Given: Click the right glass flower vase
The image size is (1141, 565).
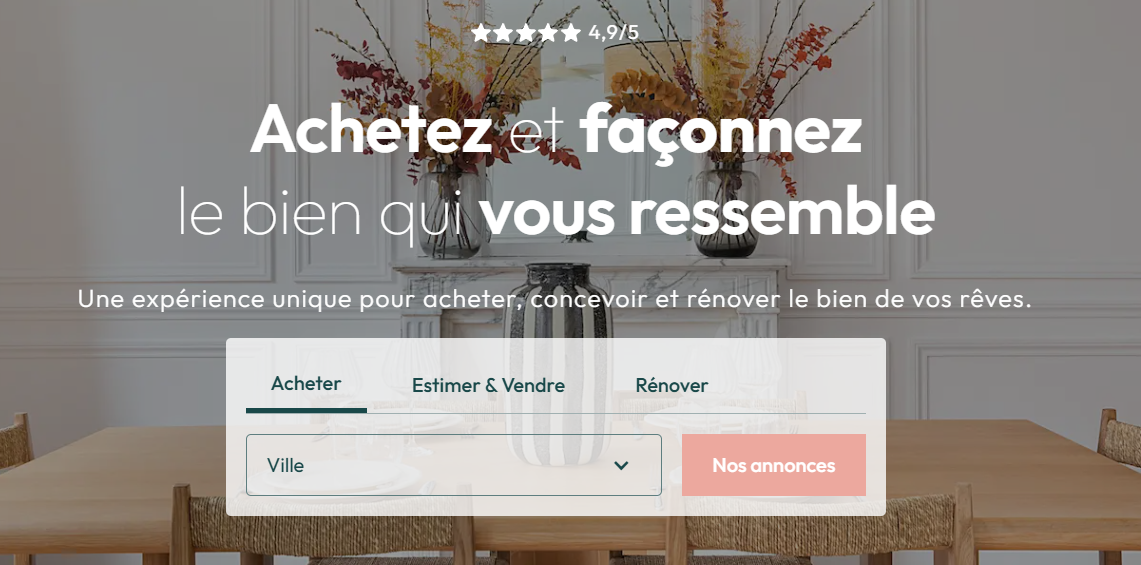Looking at the screenshot, I should tap(725, 211).
